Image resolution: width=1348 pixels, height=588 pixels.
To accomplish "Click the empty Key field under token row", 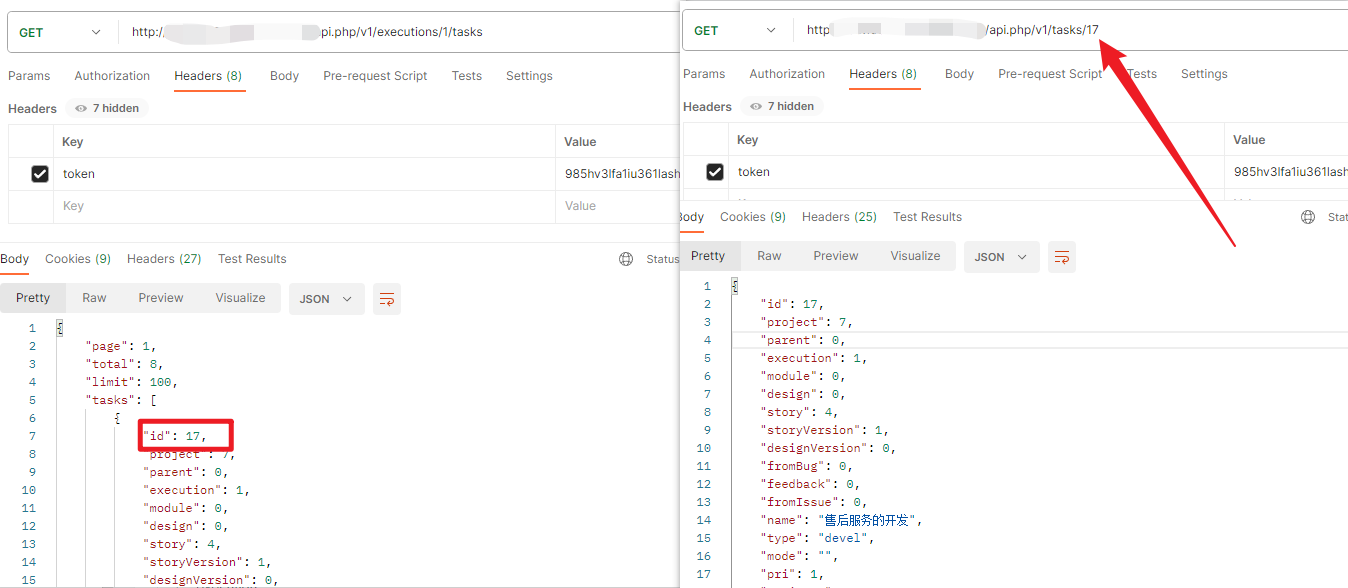I will pyautogui.click(x=304, y=206).
